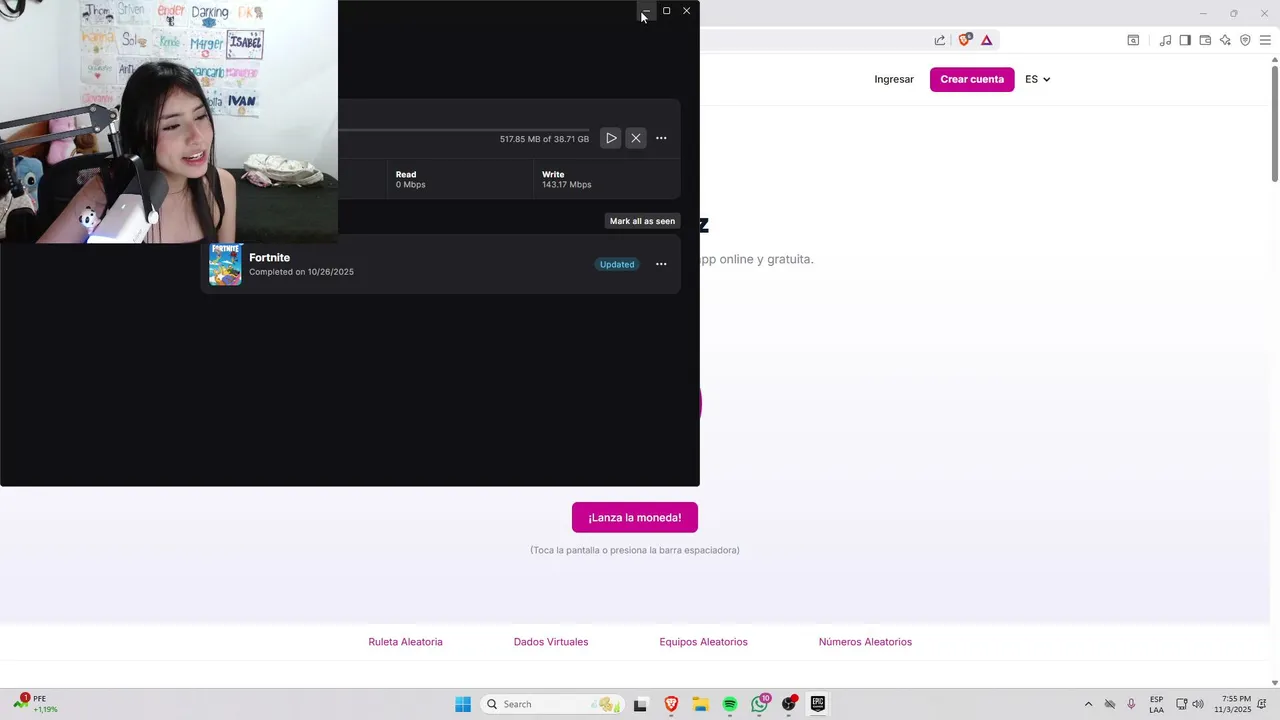Open the browser hamburger main menu
The width and height of the screenshot is (1280, 720).
pyautogui.click(x=1265, y=40)
